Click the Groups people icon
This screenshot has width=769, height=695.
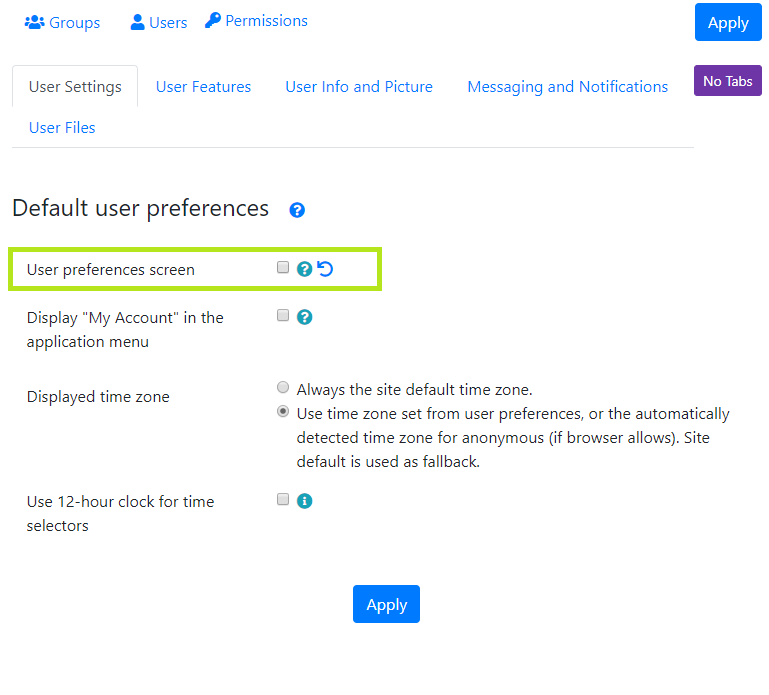34,22
